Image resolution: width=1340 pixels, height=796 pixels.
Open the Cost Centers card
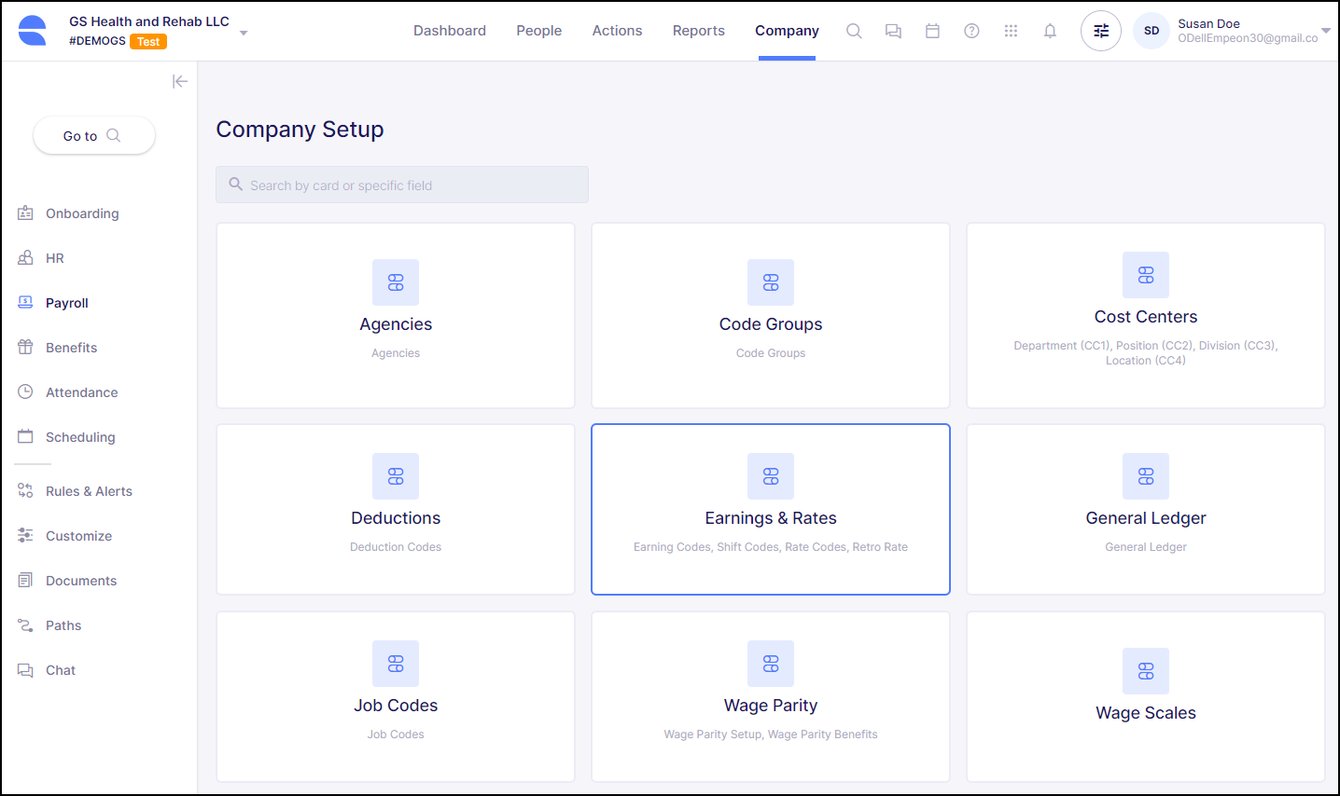1145,316
